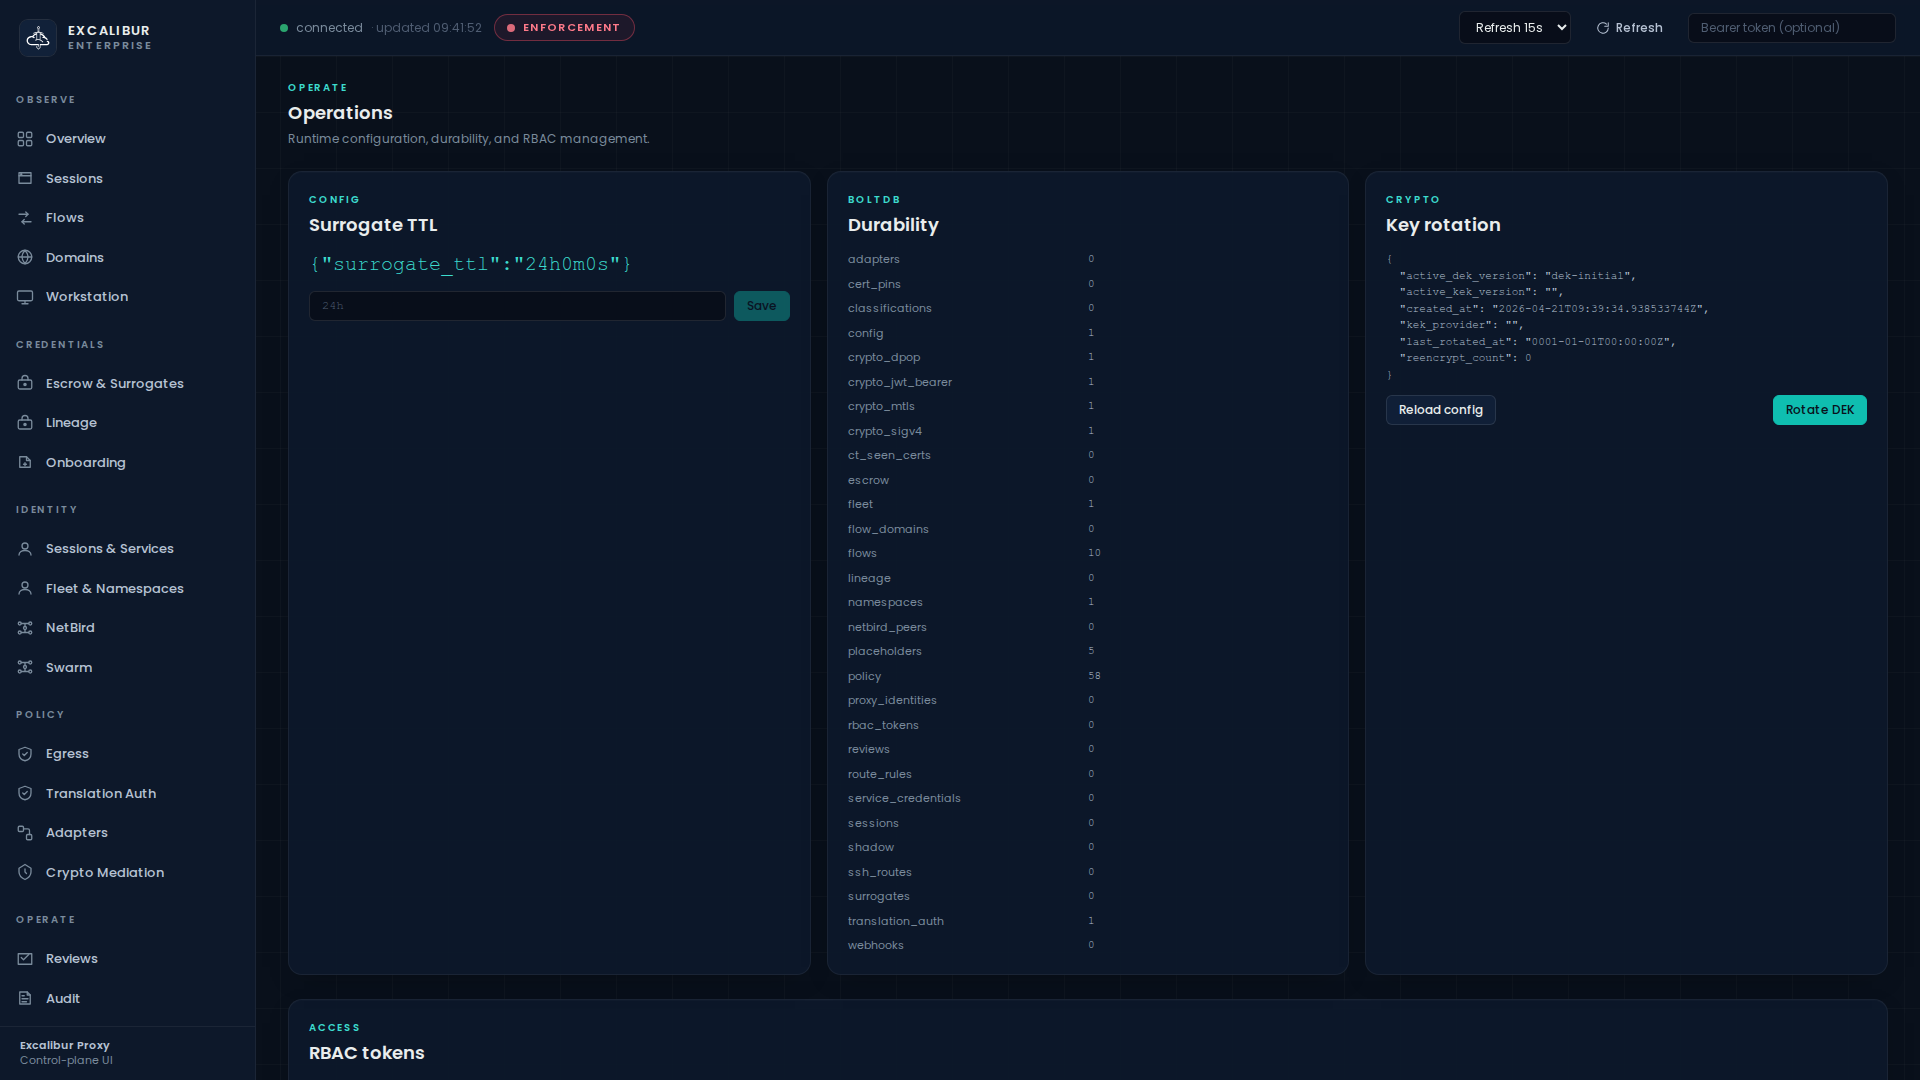The height and width of the screenshot is (1080, 1920).
Task: Open the Refresh 15s interval dropdown
Action: pos(1514,28)
